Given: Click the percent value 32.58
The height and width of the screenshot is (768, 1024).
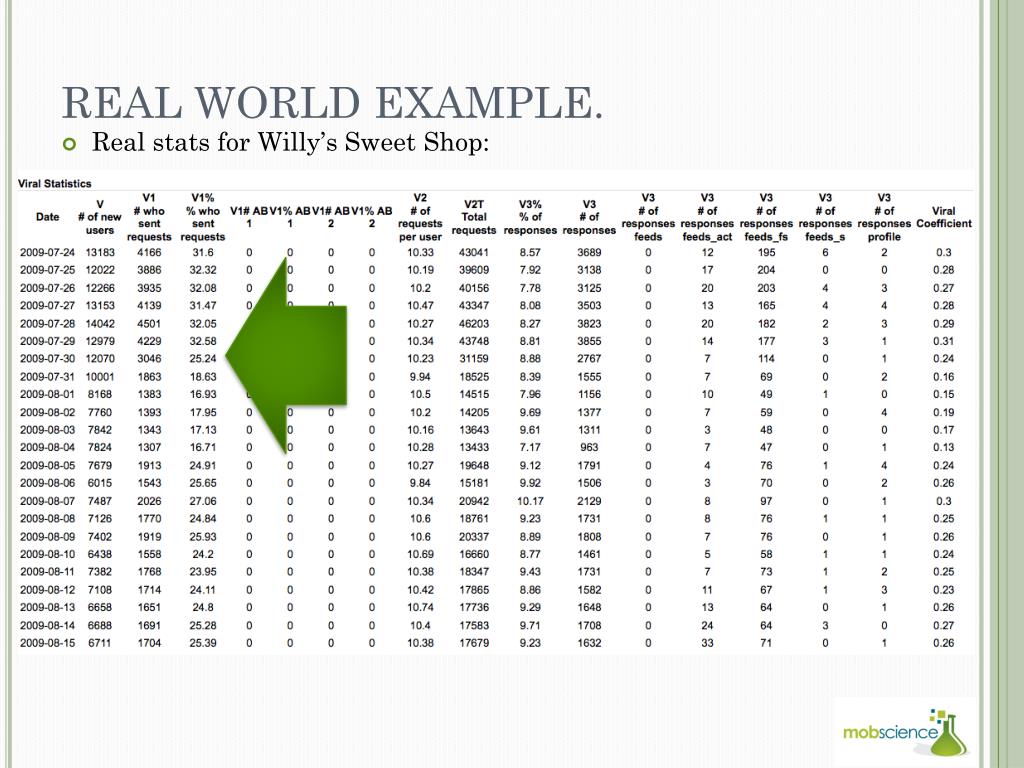Looking at the screenshot, I should tap(203, 341).
